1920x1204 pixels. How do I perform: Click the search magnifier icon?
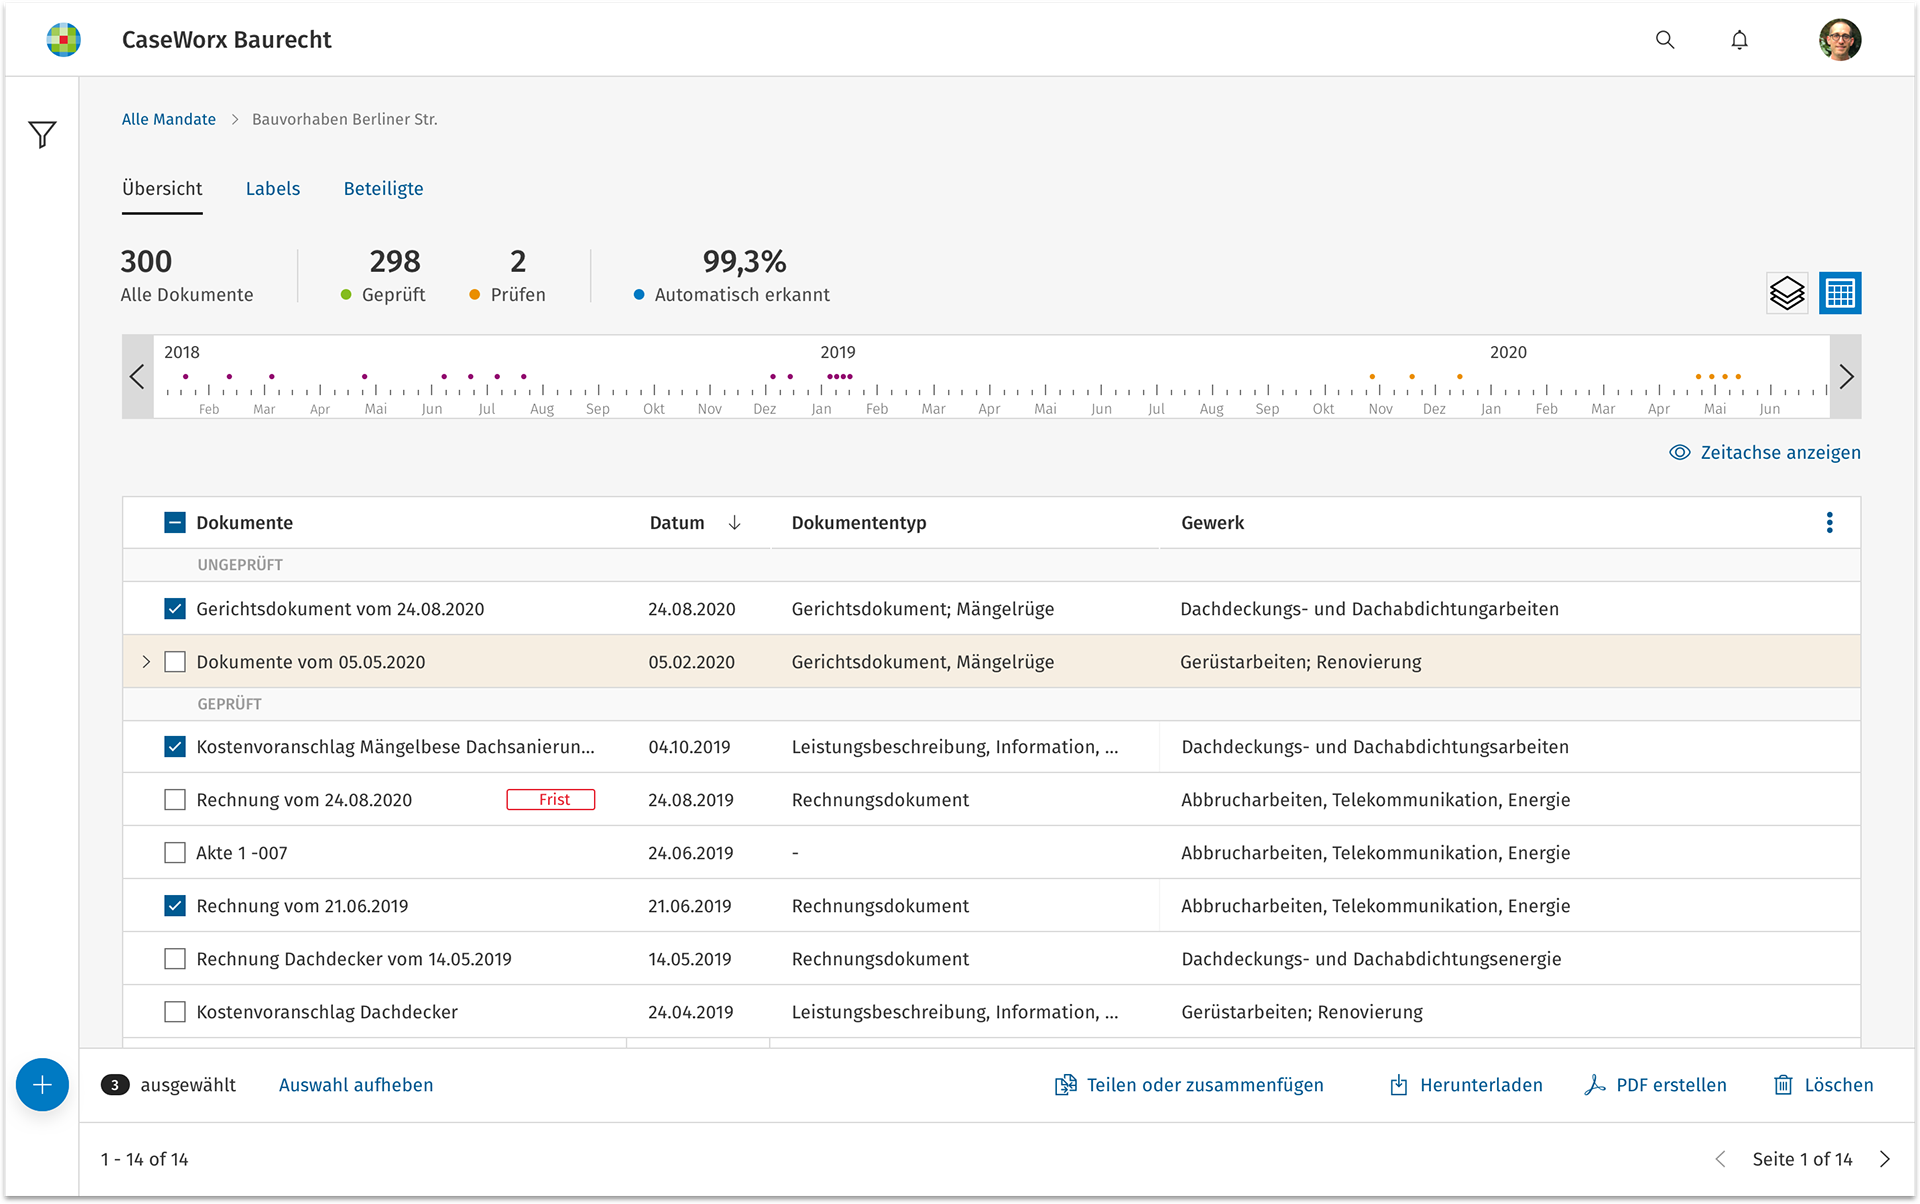click(x=1665, y=40)
